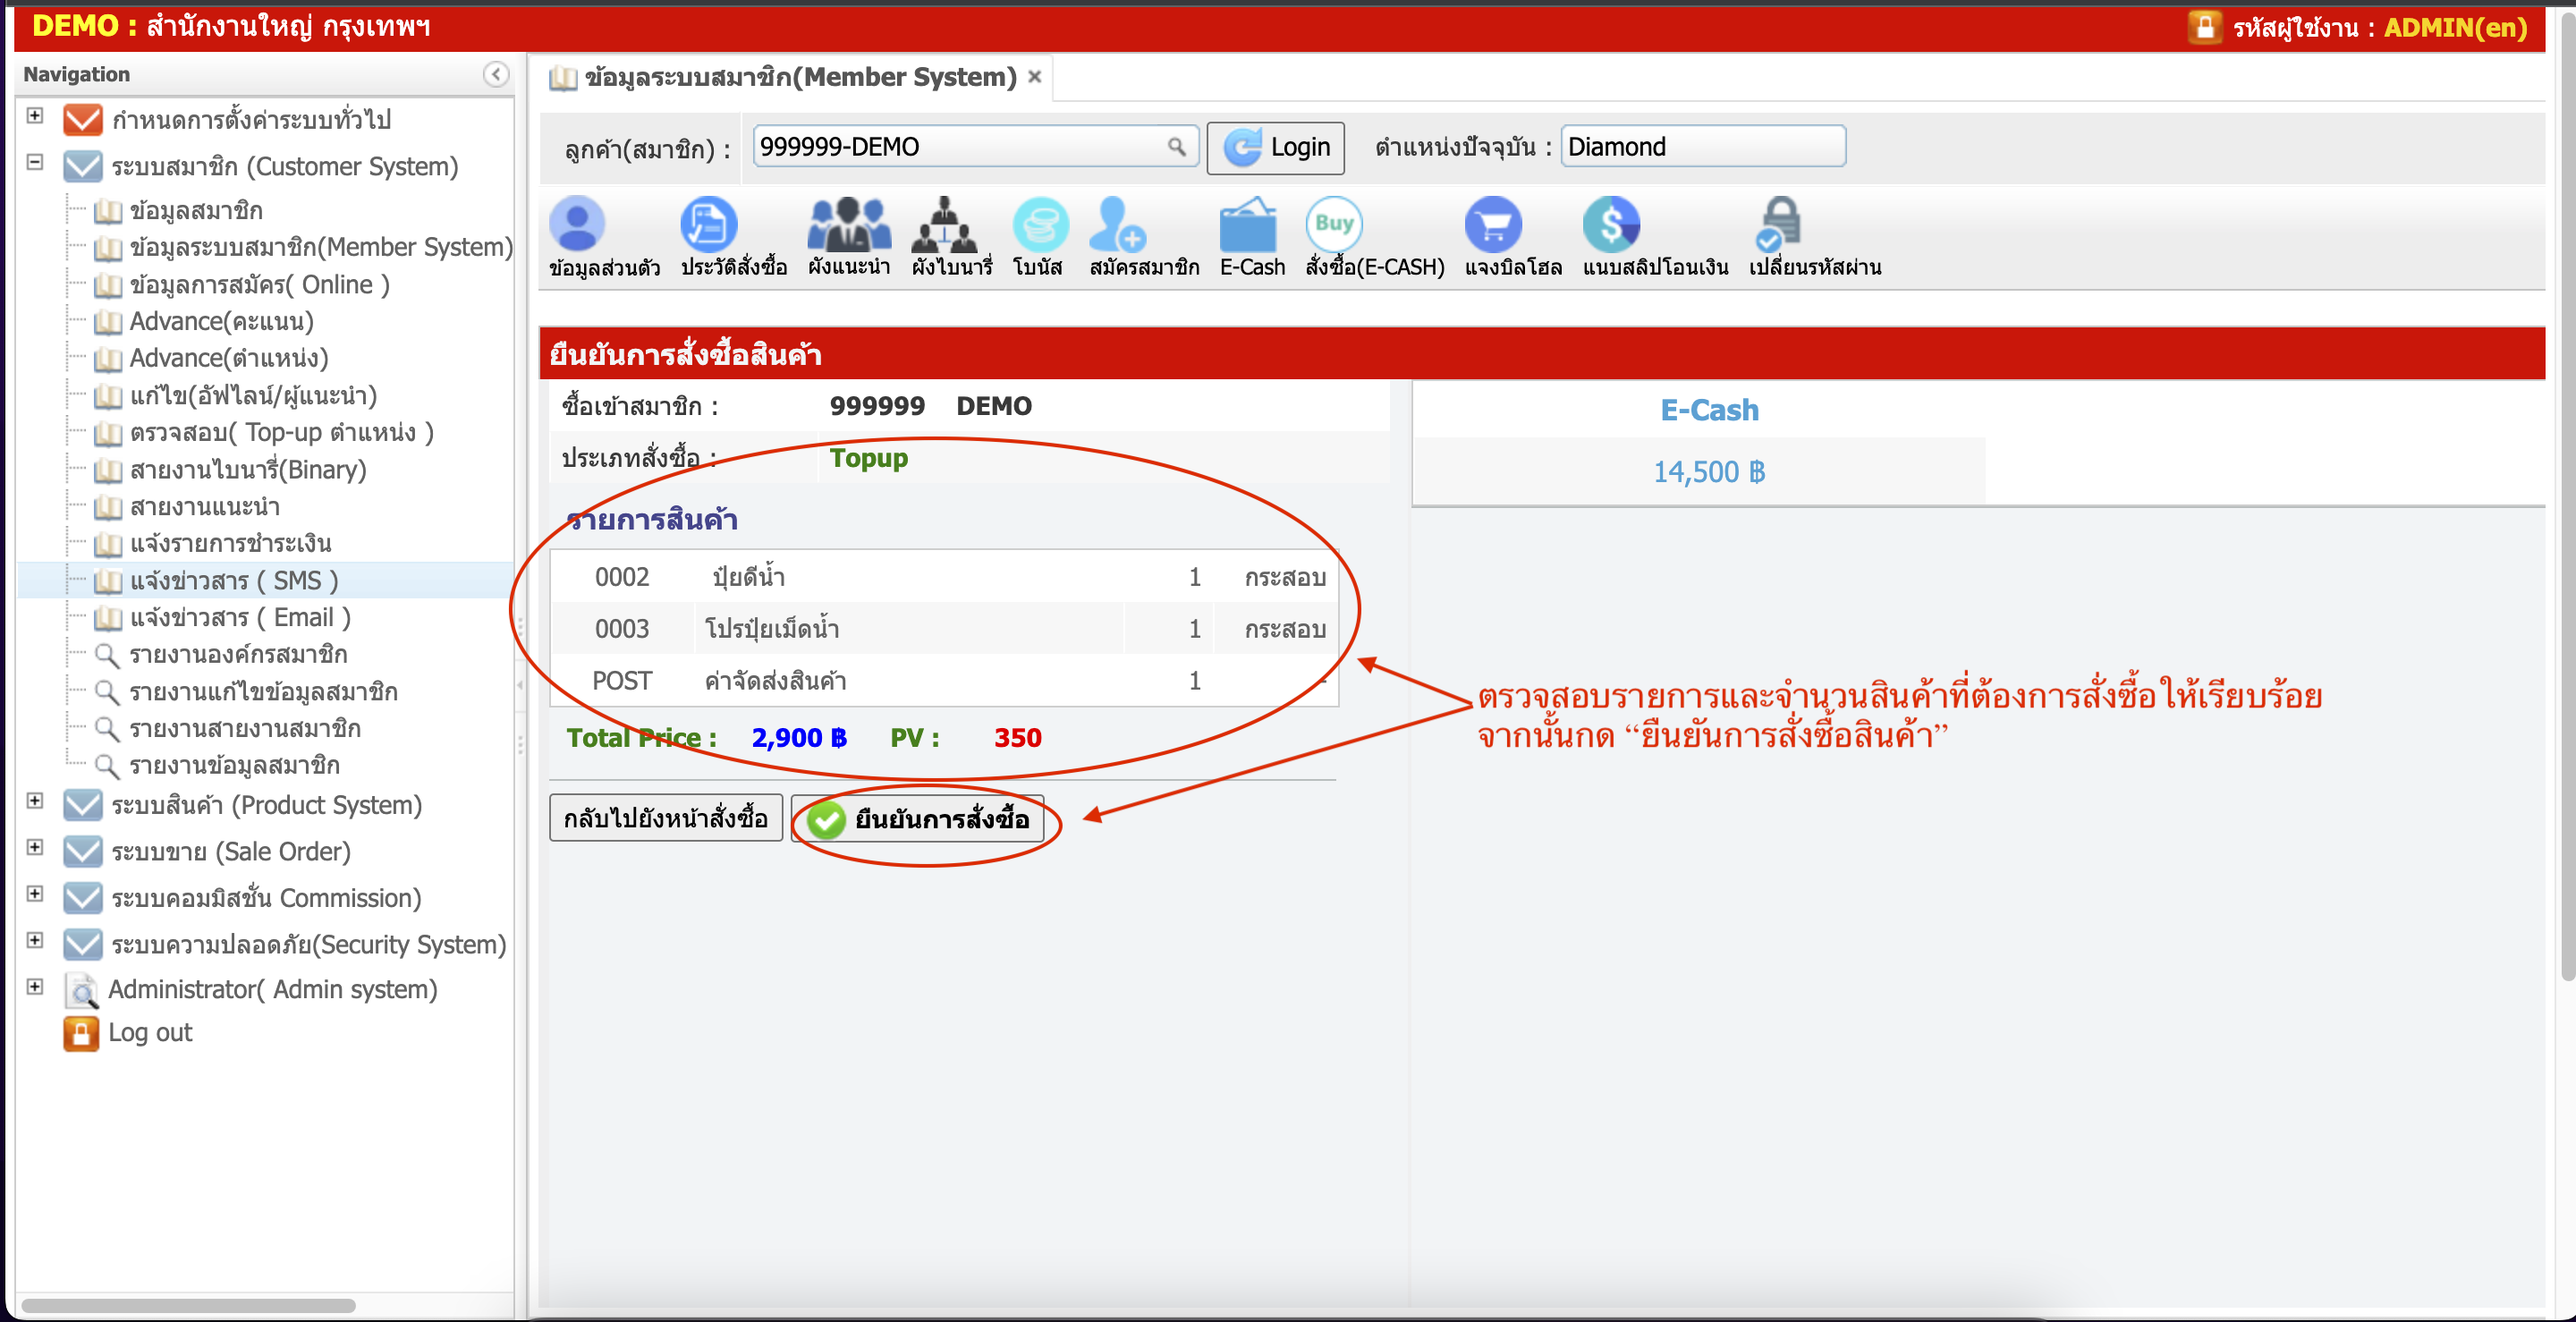Open the แจงบิลโฮล cart icon
The height and width of the screenshot is (1322, 2576).
tap(1492, 224)
